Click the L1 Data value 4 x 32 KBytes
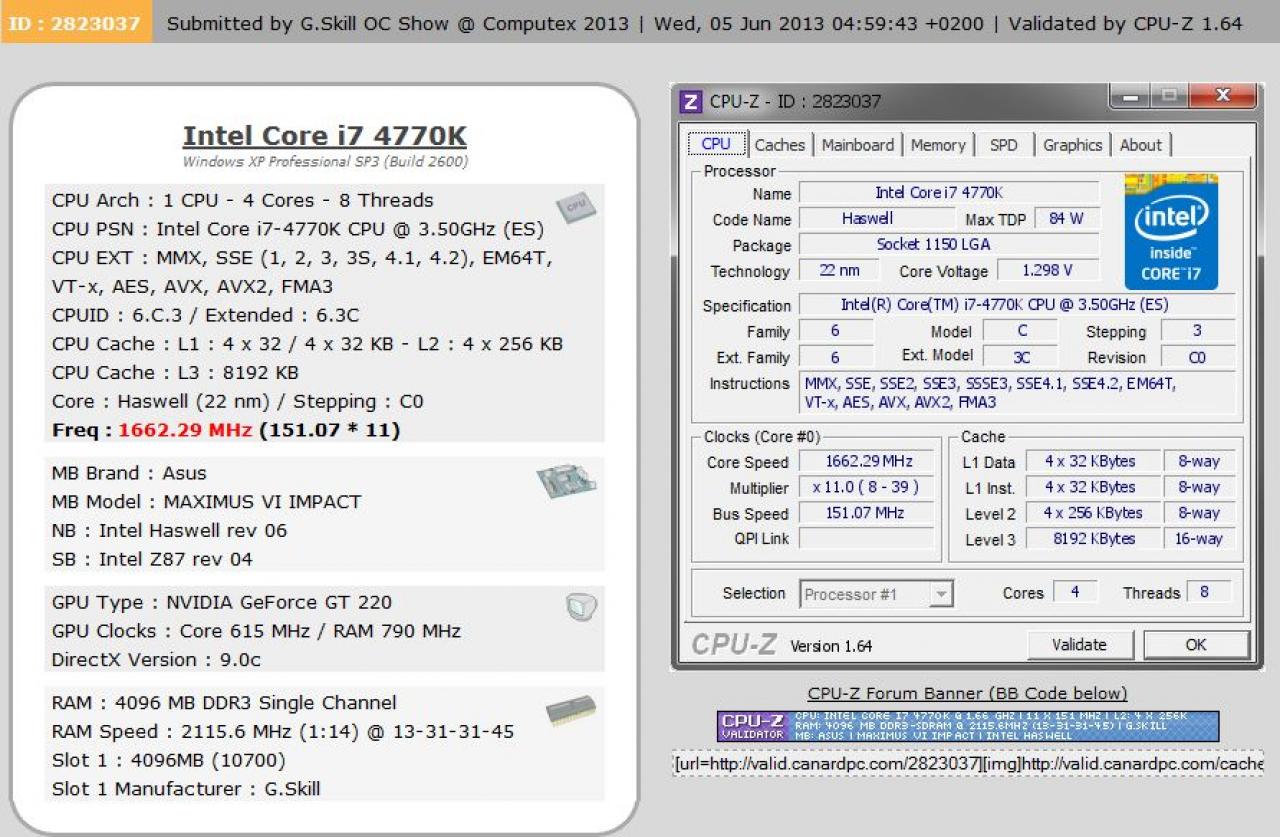 [1092, 461]
